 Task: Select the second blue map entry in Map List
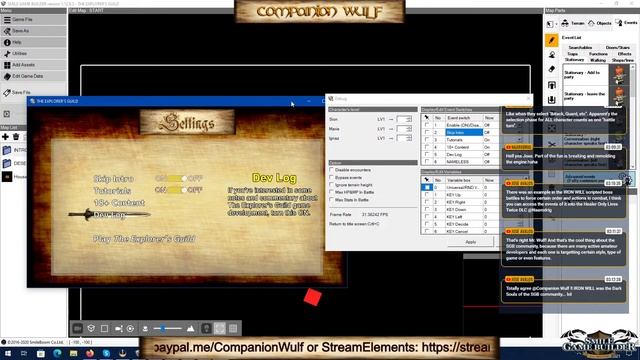point(14,163)
